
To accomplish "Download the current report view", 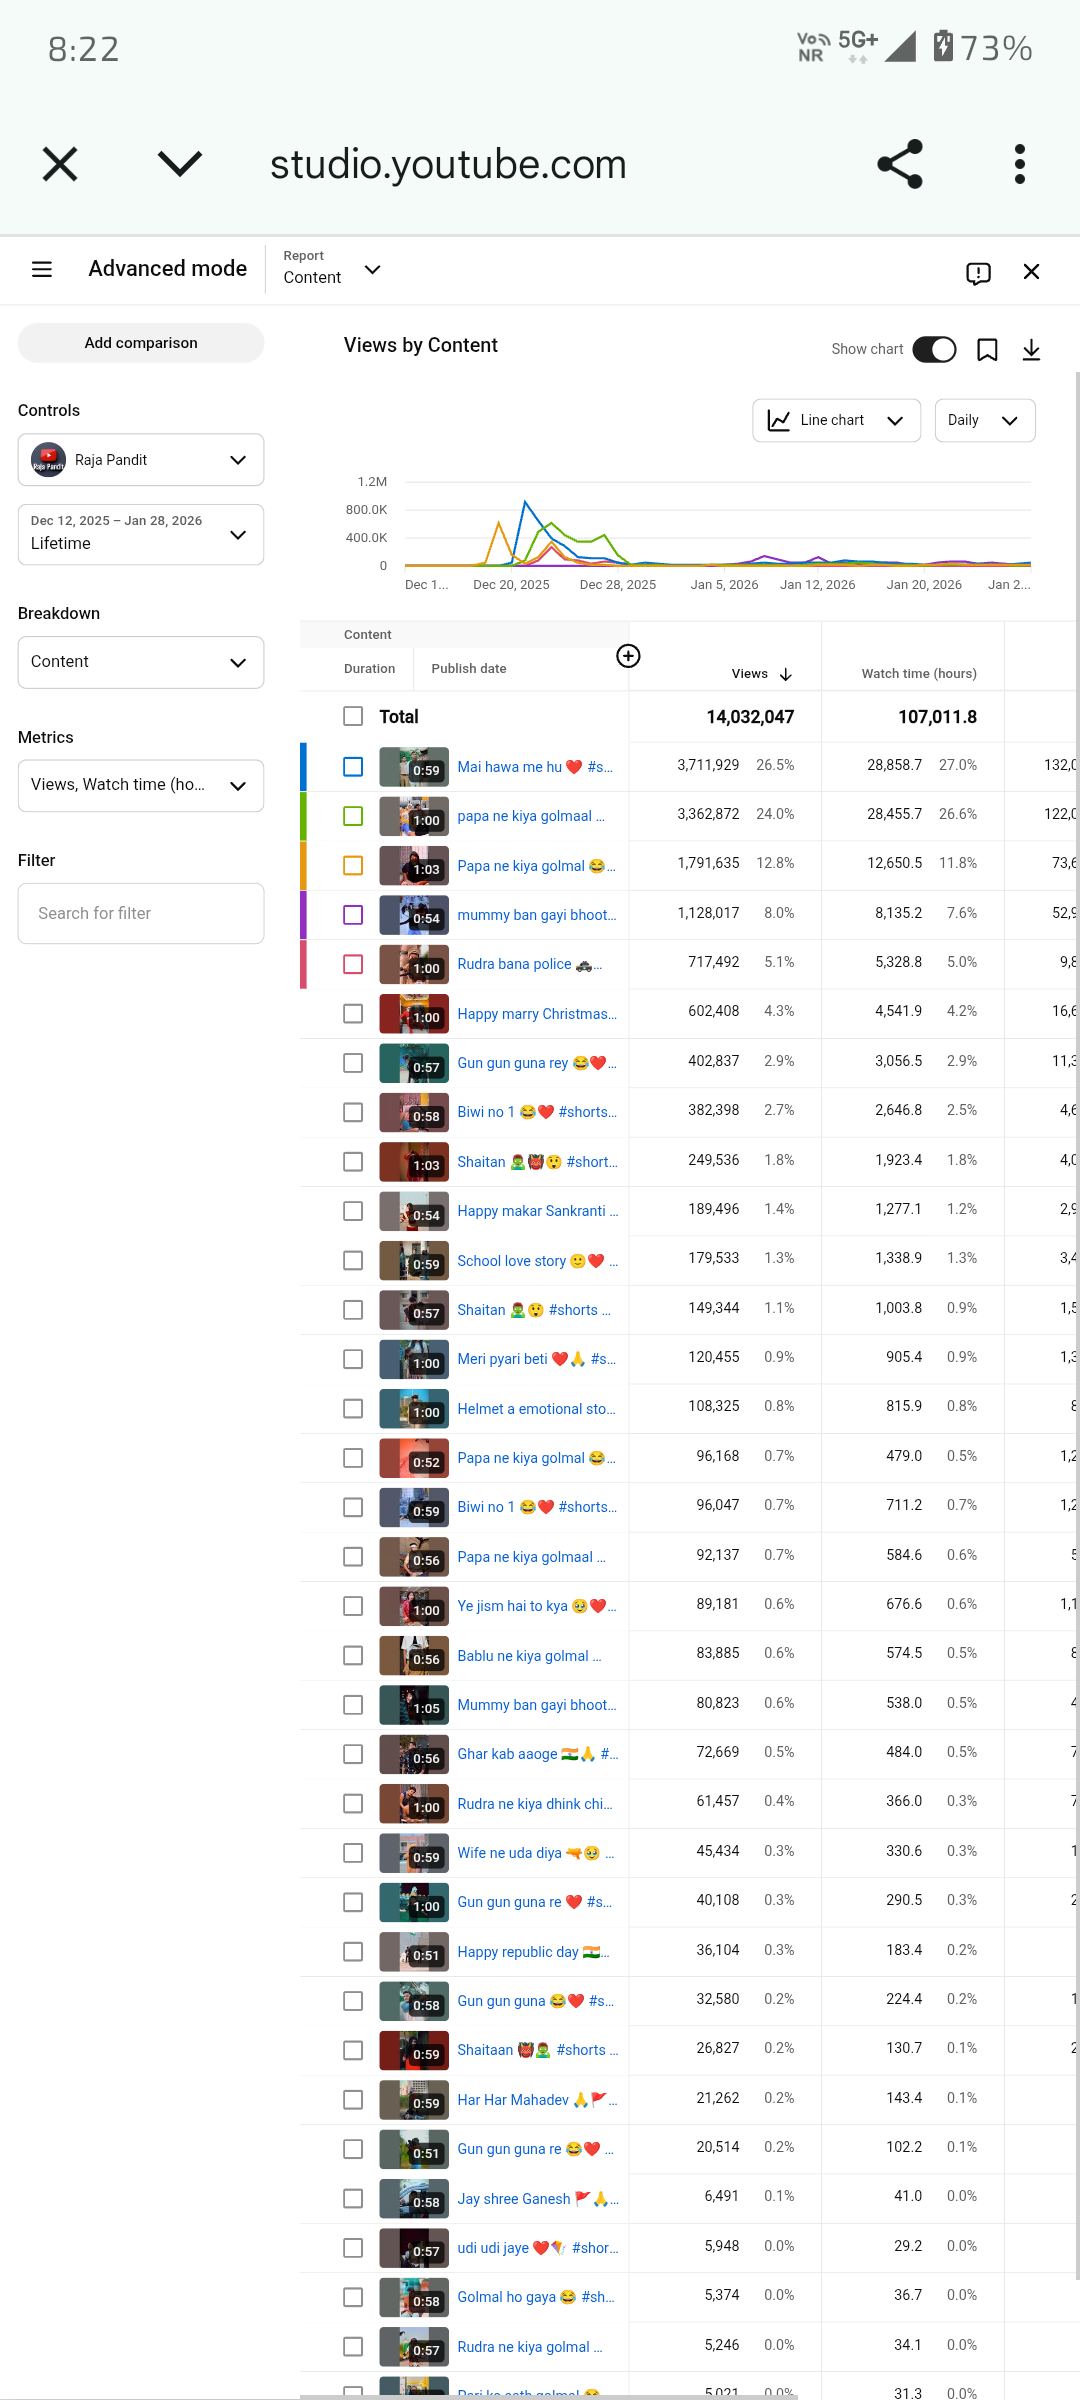I will pos(1031,350).
